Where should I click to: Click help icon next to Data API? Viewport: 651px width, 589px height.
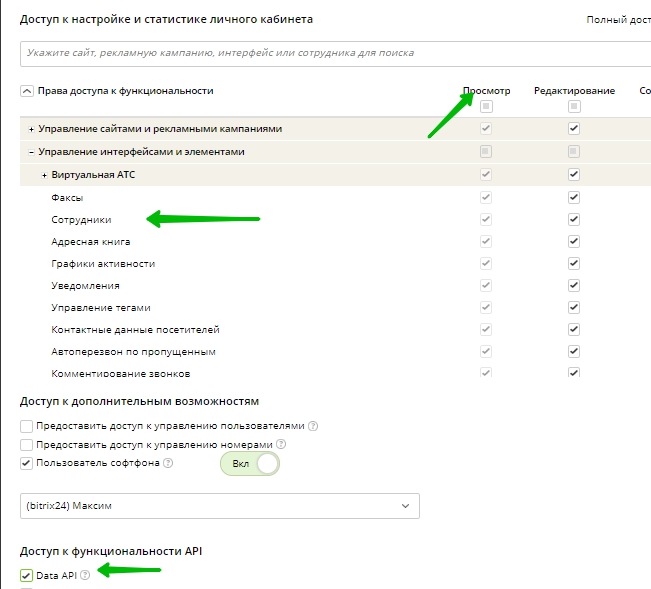click(85, 575)
